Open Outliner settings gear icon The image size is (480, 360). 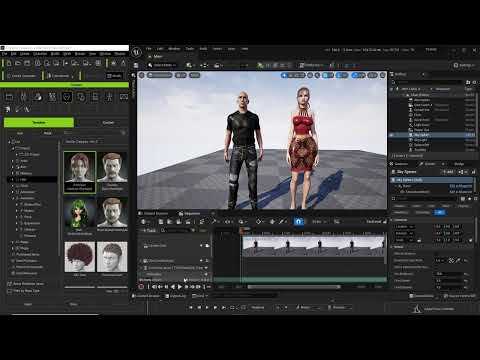point(474,82)
